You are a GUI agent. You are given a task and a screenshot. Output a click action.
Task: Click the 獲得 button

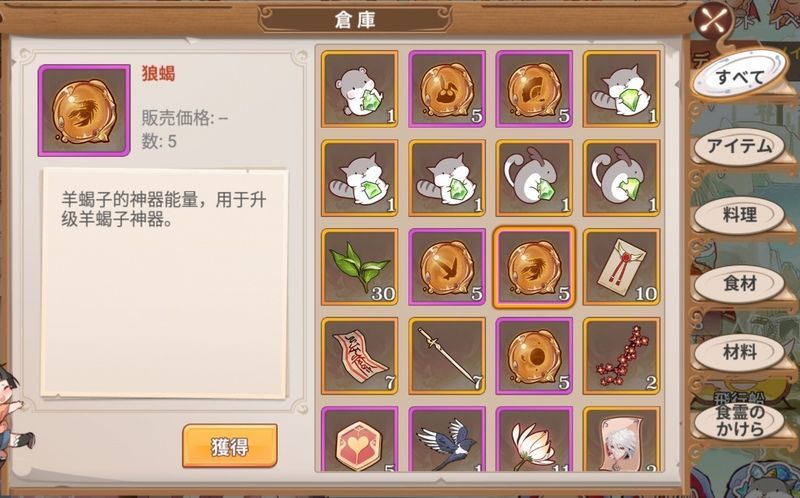(x=230, y=446)
